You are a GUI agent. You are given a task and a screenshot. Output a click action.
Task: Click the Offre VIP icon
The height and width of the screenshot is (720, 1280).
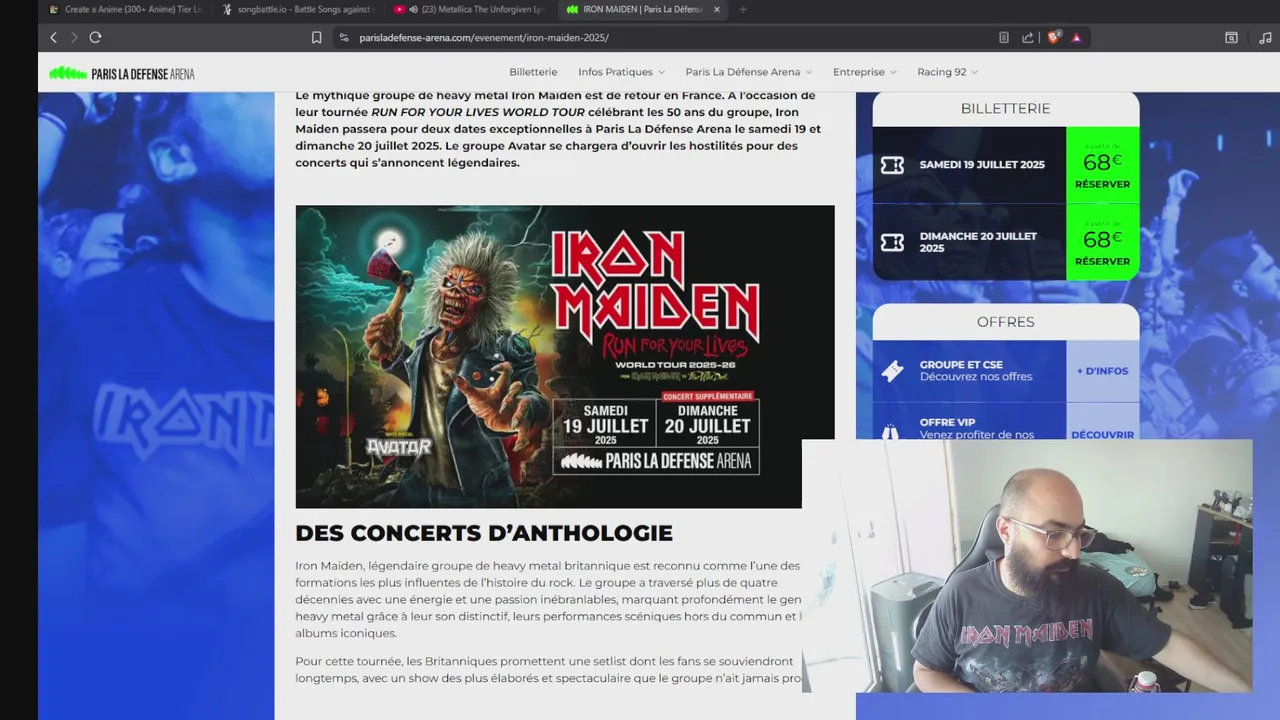point(892,431)
